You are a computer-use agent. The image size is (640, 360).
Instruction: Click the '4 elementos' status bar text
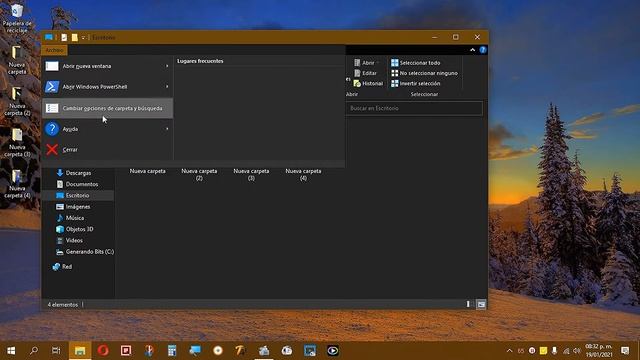[62, 304]
